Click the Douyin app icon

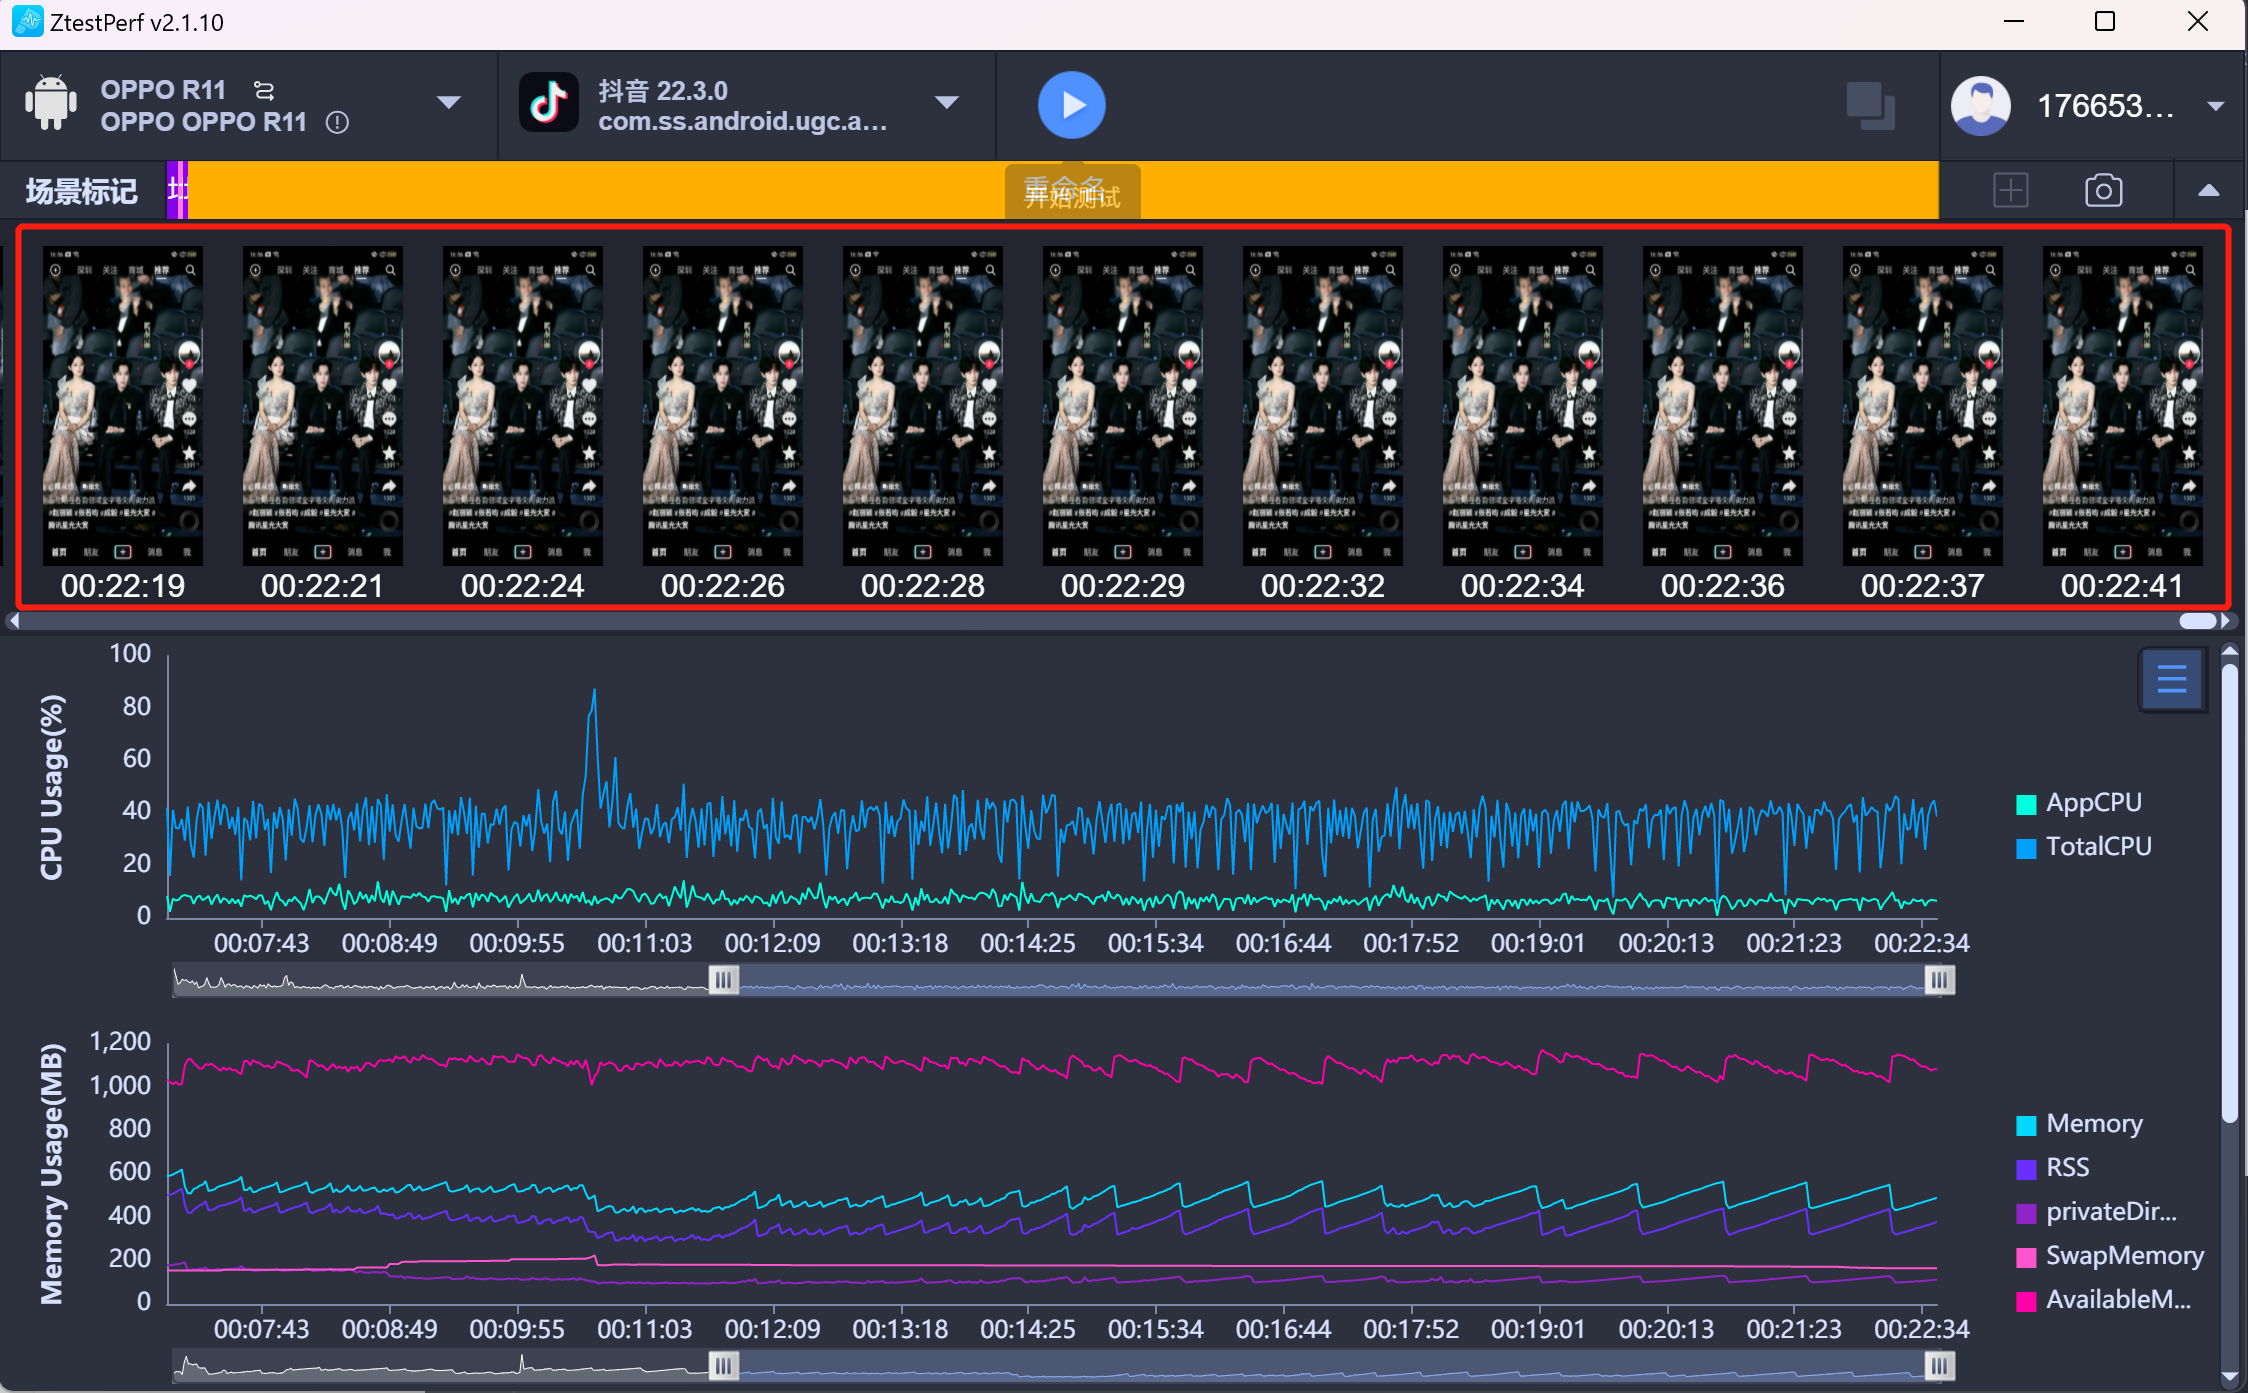(548, 103)
